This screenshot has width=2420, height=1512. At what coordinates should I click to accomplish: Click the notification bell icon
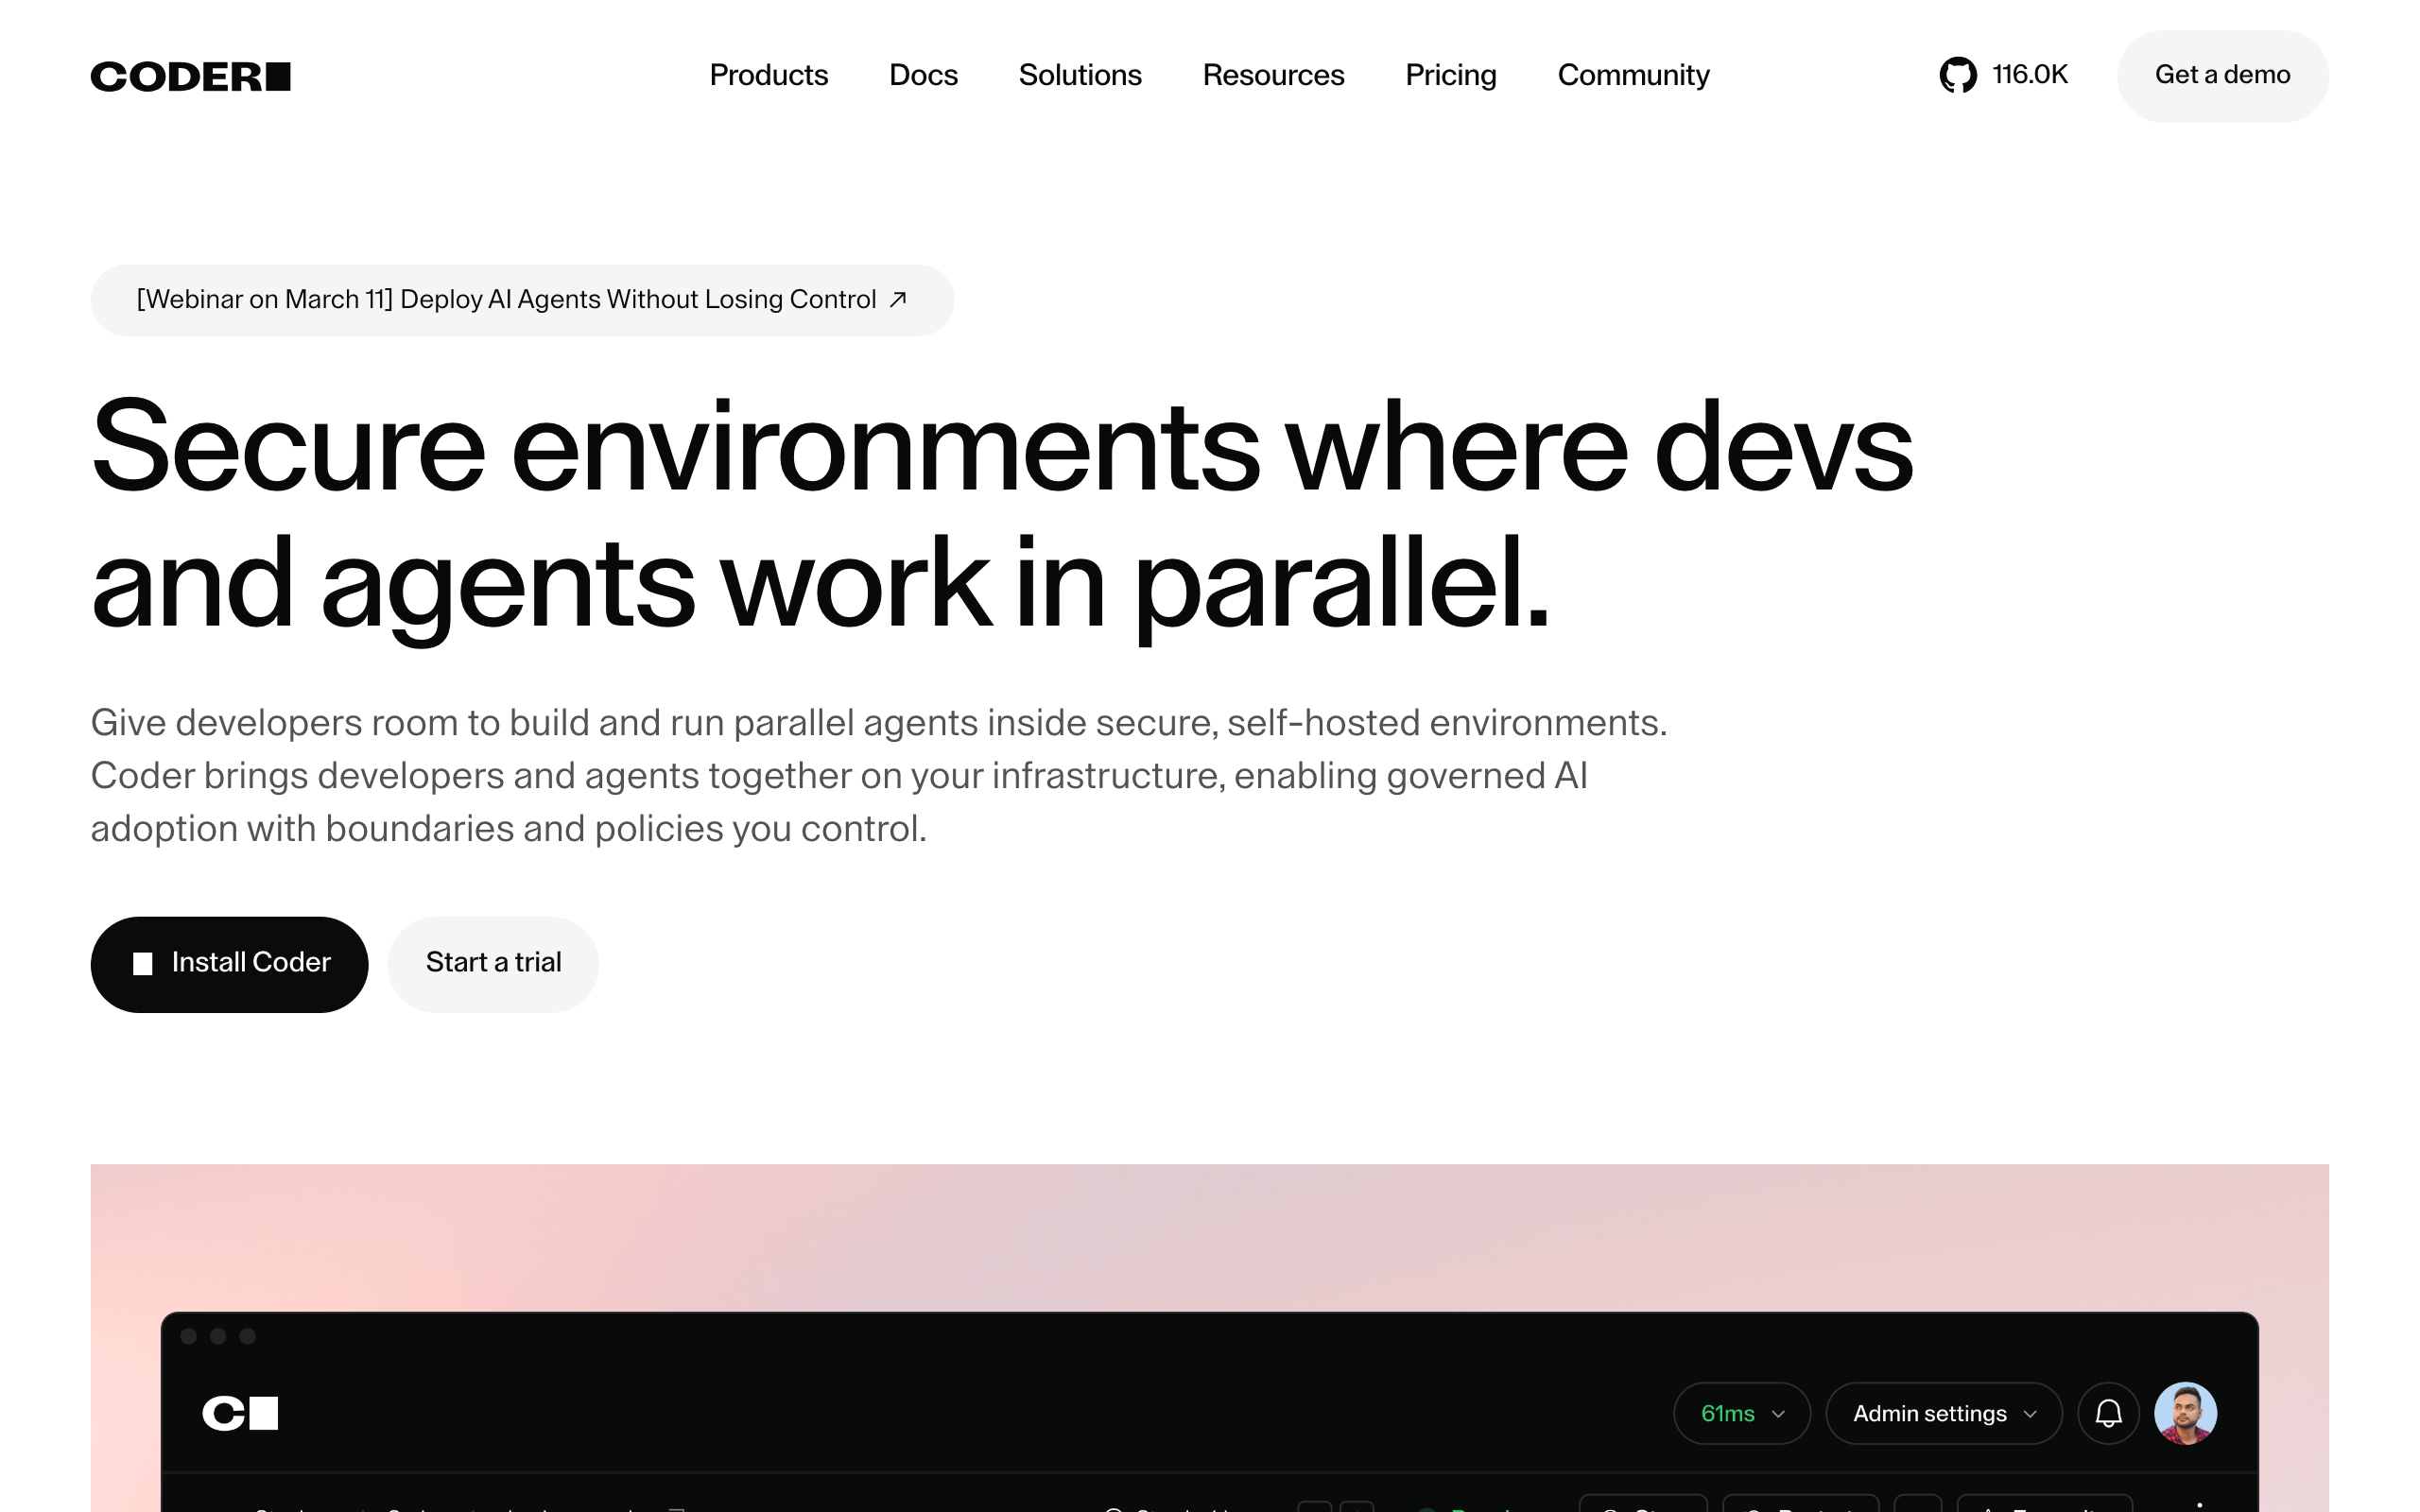[2108, 1413]
